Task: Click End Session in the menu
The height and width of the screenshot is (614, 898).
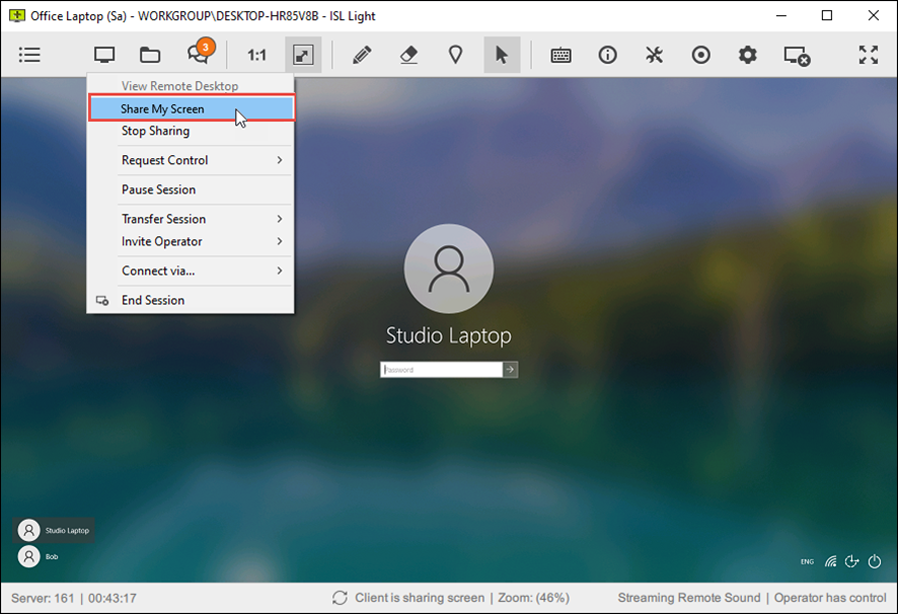Action: point(153,300)
